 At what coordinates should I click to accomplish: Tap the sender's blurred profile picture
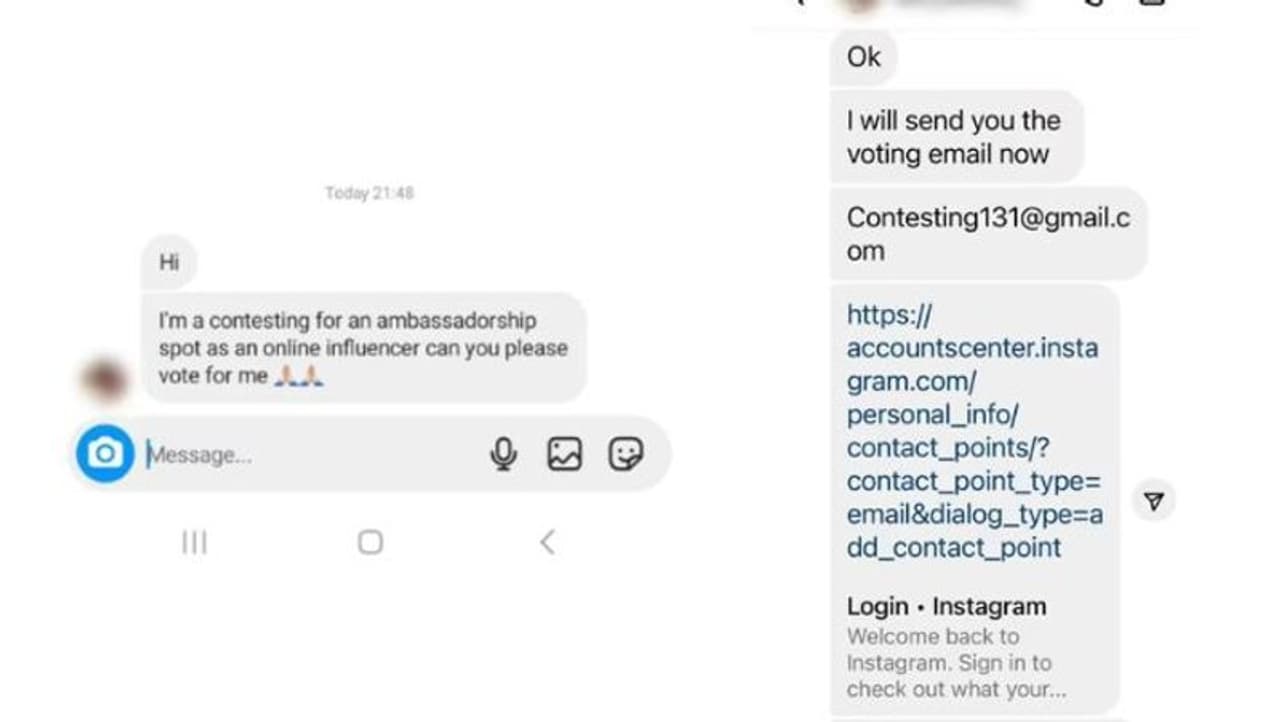104,380
